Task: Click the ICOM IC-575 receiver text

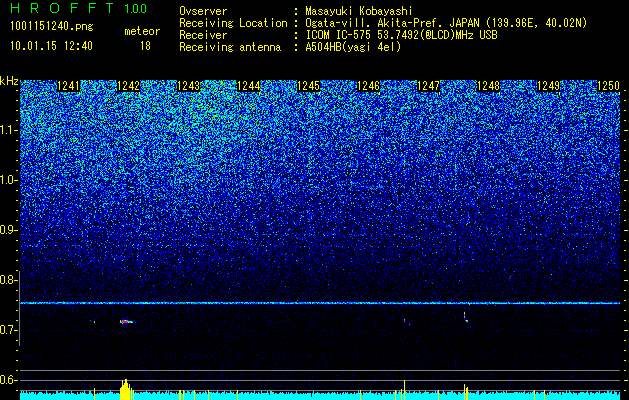Action: (401, 35)
